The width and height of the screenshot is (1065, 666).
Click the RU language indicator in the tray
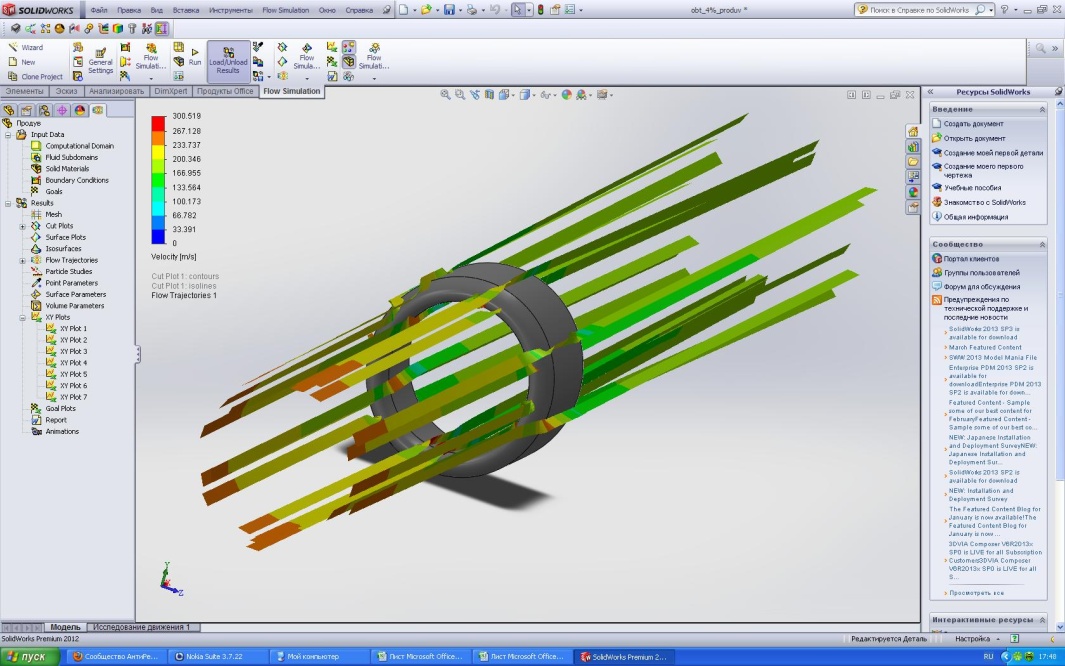pos(988,656)
